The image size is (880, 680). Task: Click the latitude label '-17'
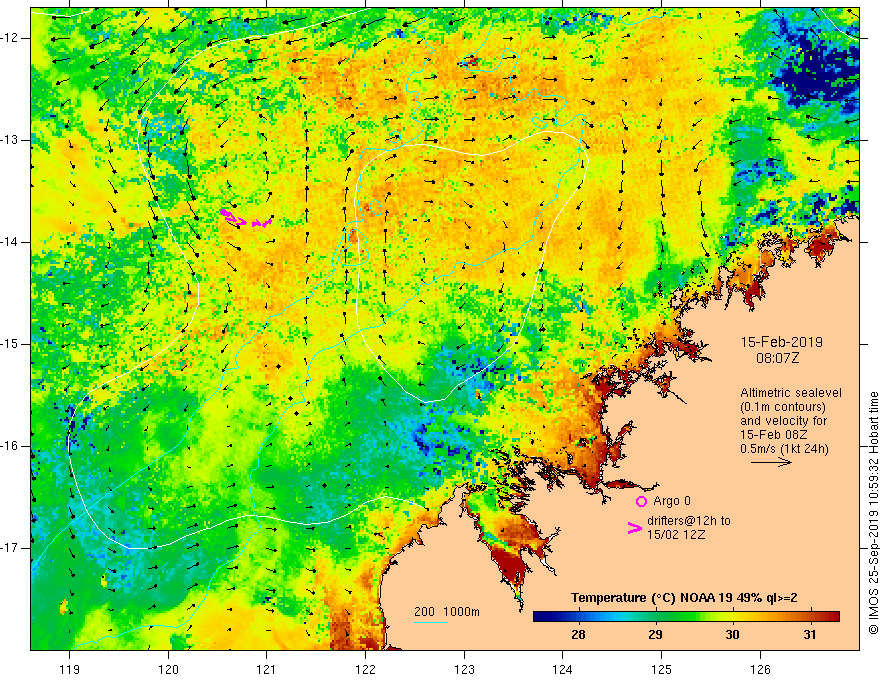point(9,548)
